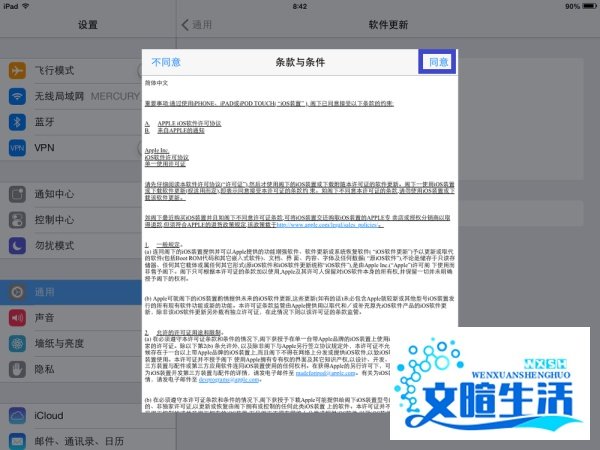Click the 软件更新 page title
Viewport: 600px width, 450px height.
coord(388,25)
